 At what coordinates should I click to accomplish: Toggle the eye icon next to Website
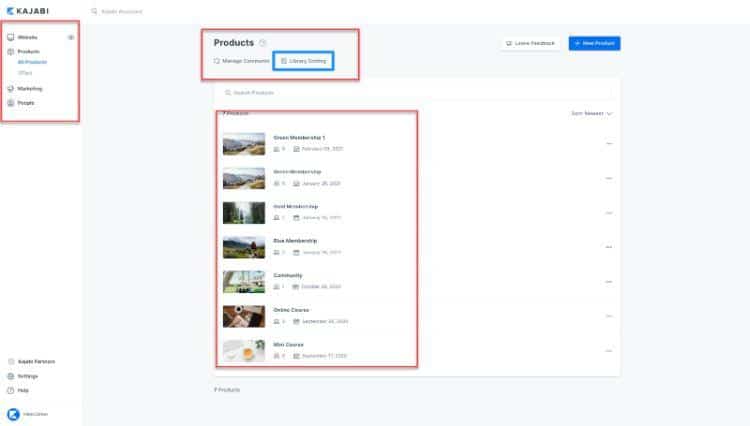(x=71, y=37)
